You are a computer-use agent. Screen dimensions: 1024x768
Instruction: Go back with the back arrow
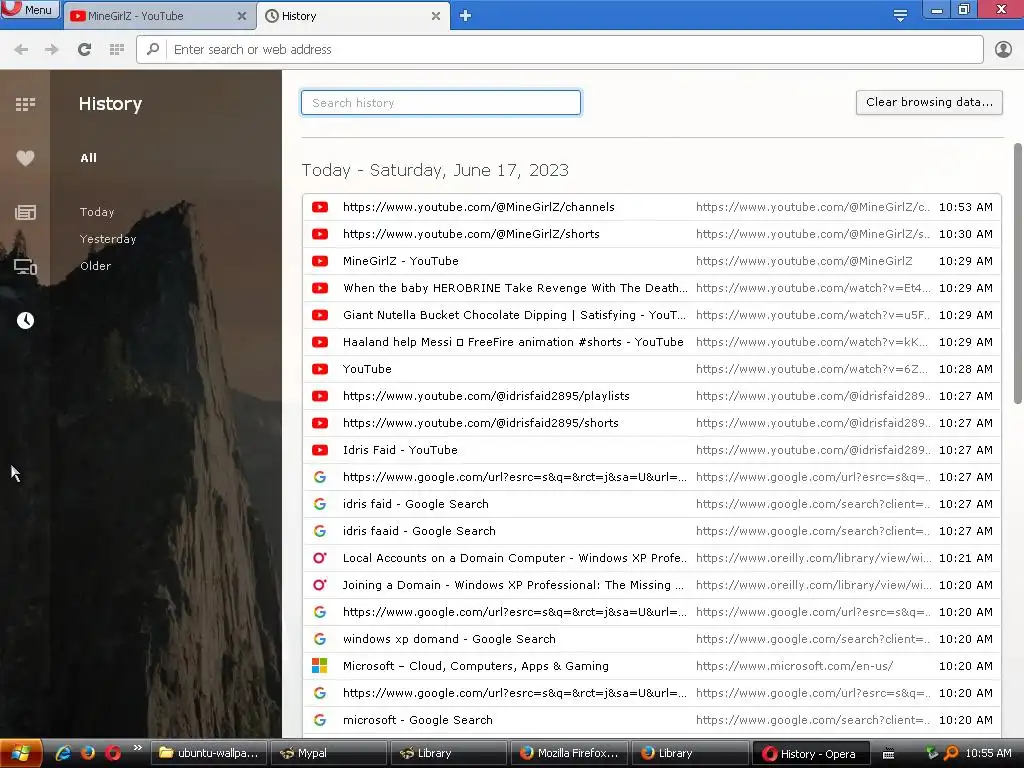point(21,50)
